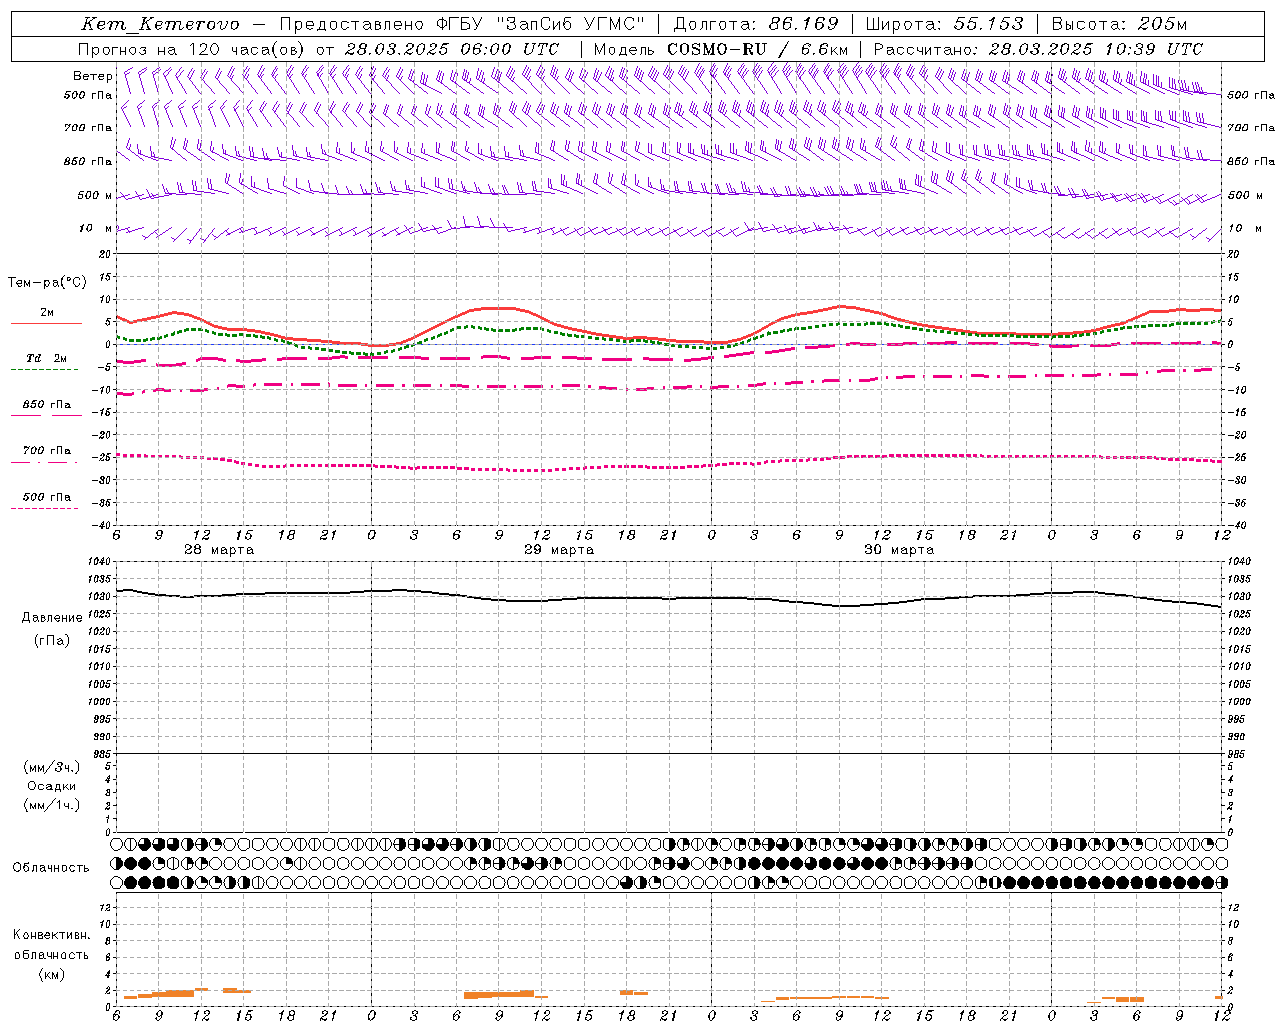
Task: Select the Долгота: 86.169 header value
Action: pyautogui.click(x=756, y=24)
